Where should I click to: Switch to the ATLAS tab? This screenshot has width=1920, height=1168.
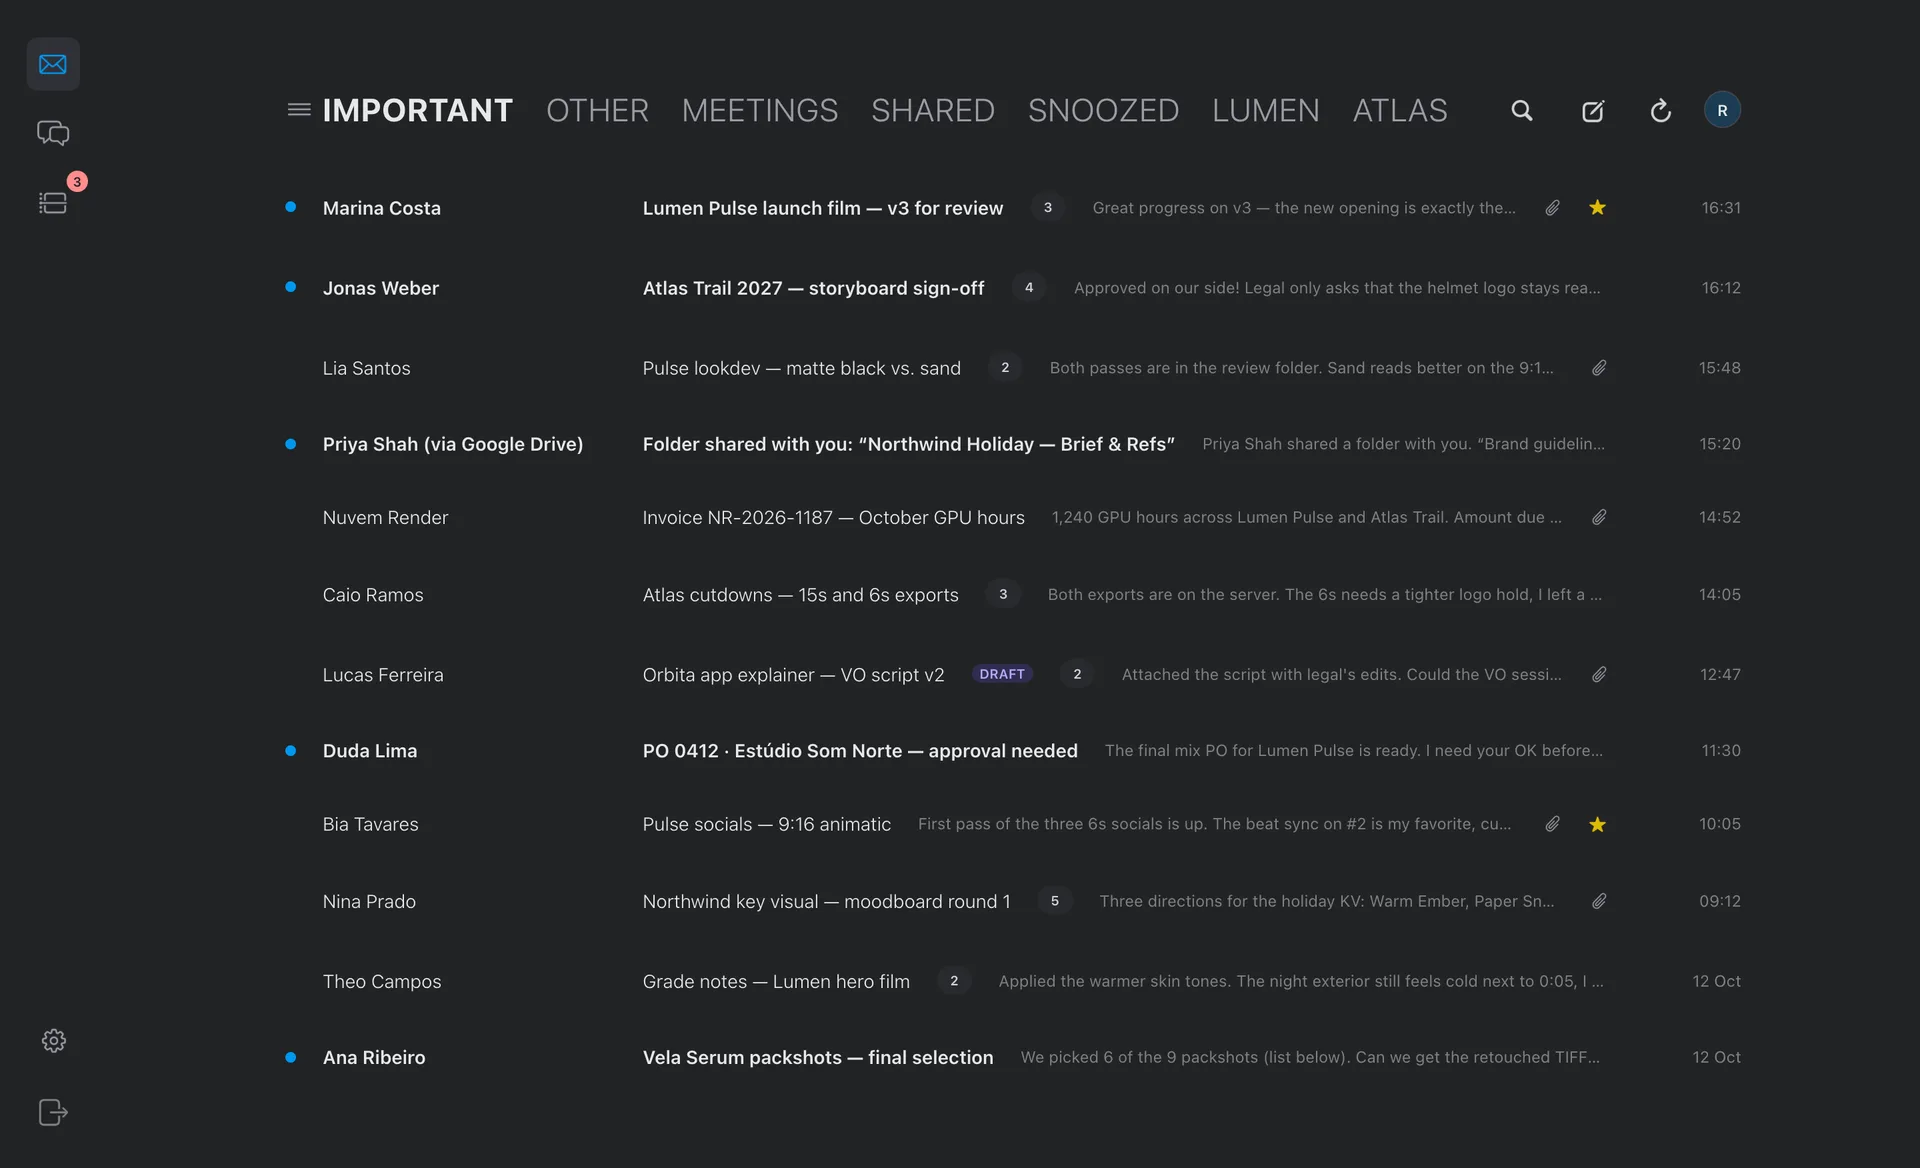[x=1400, y=110]
